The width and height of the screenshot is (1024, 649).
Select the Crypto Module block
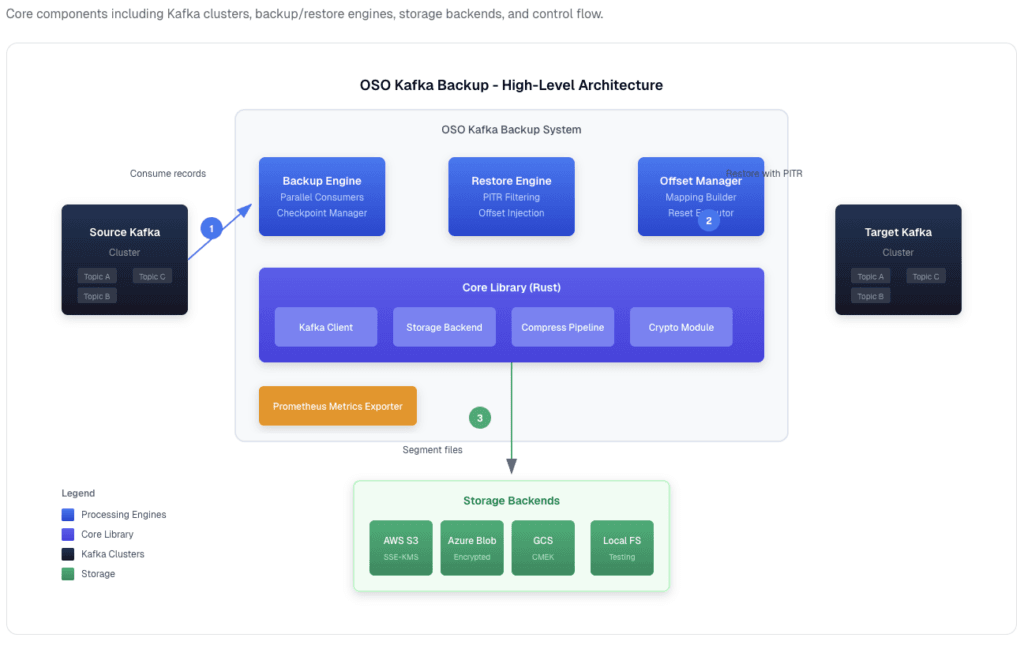pyautogui.click(x=682, y=327)
